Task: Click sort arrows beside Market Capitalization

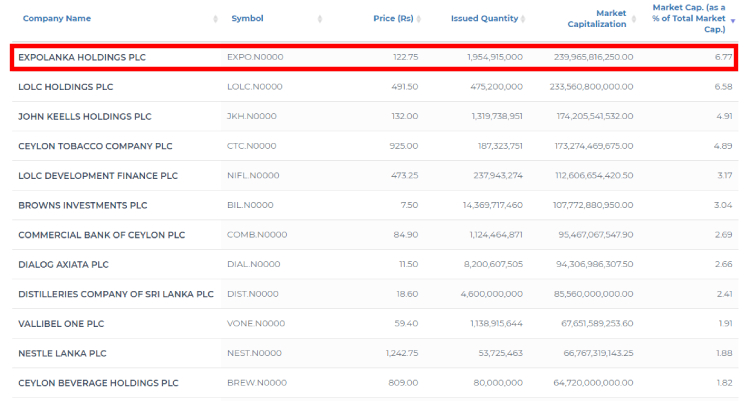Action: tap(634, 19)
